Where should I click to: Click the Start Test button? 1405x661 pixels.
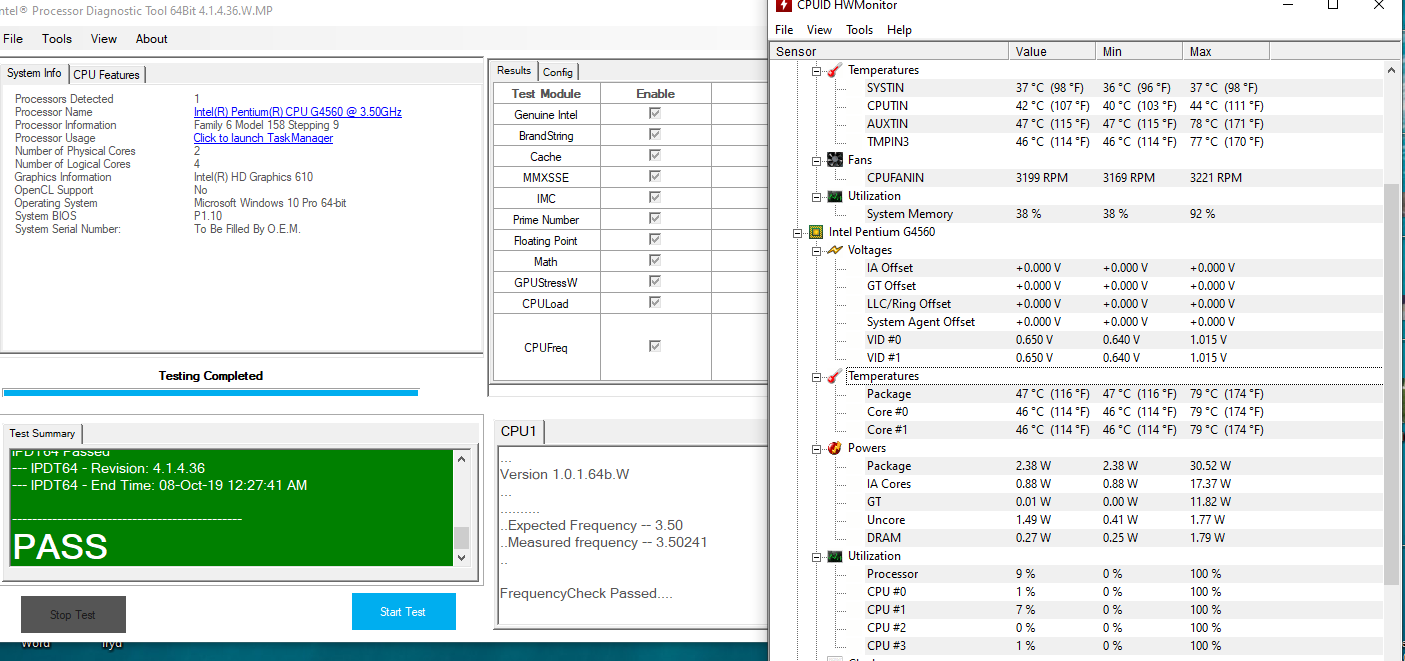403,612
